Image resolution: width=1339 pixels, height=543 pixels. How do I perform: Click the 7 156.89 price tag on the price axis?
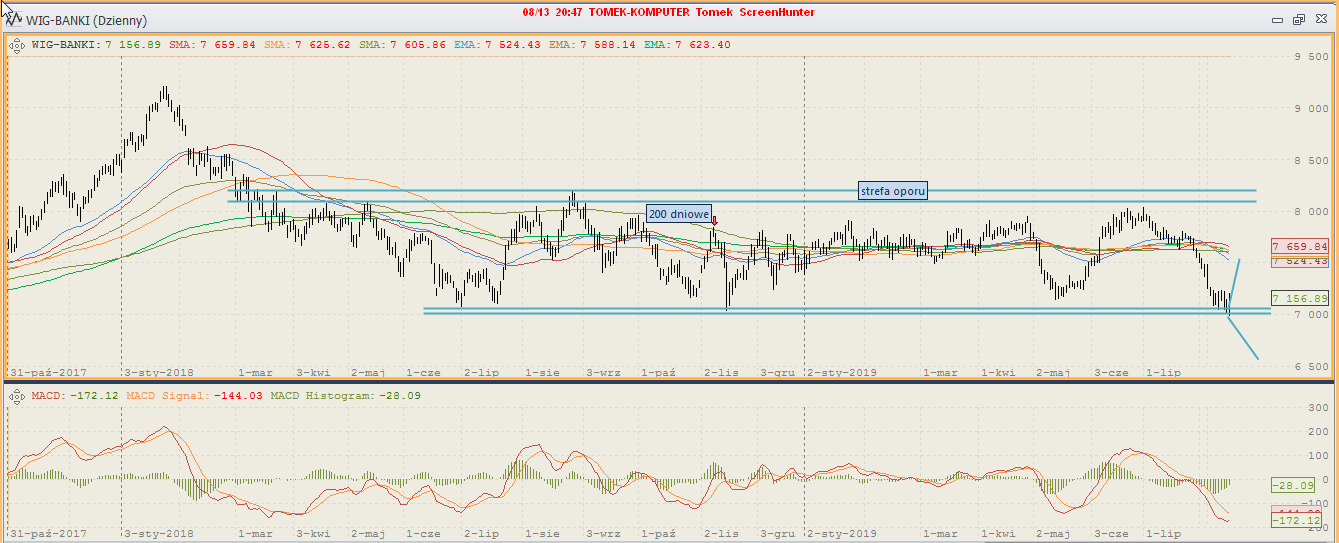point(1299,298)
